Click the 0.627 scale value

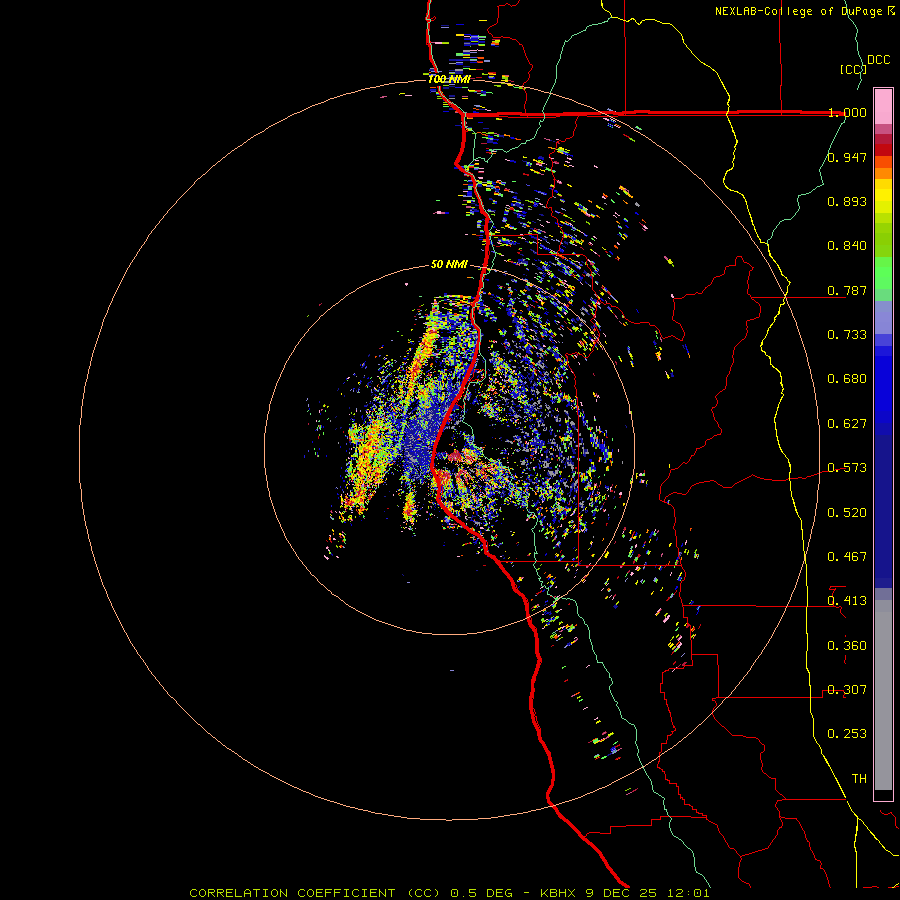pyautogui.click(x=847, y=424)
